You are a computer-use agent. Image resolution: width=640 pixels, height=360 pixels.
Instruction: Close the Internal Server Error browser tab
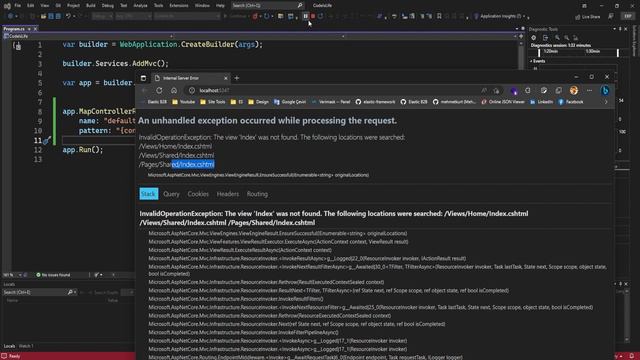(x=226, y=78)
